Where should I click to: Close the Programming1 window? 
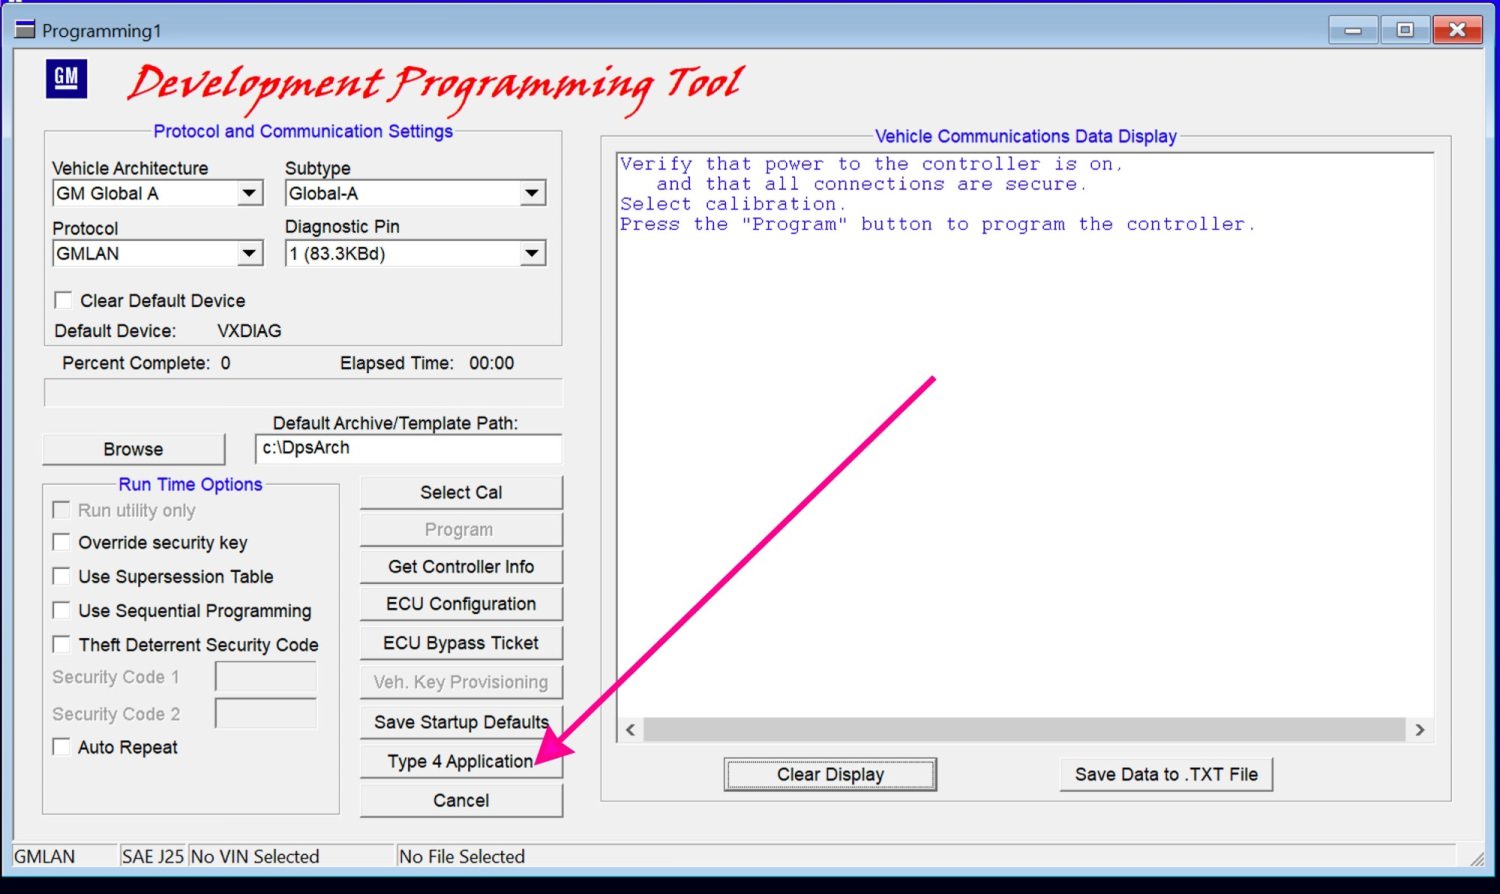coord(1457,30)
